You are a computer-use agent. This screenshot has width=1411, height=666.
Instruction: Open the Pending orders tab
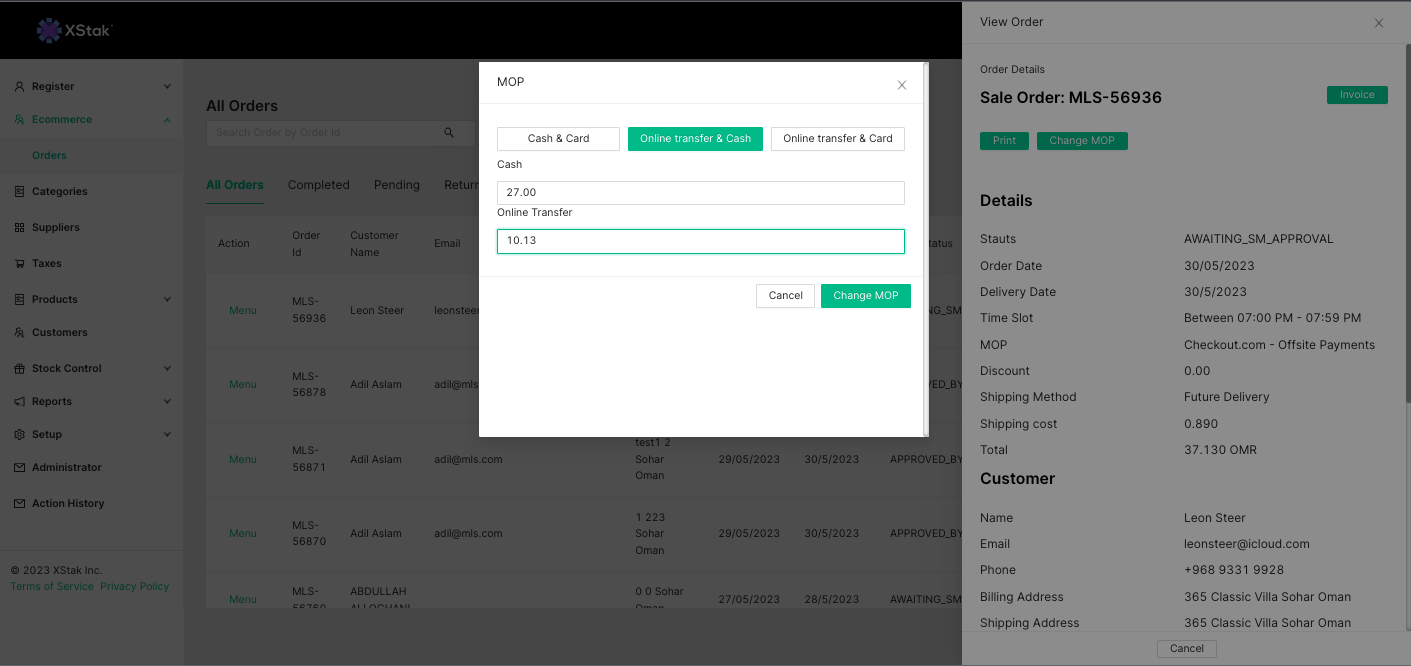point(396,185)
